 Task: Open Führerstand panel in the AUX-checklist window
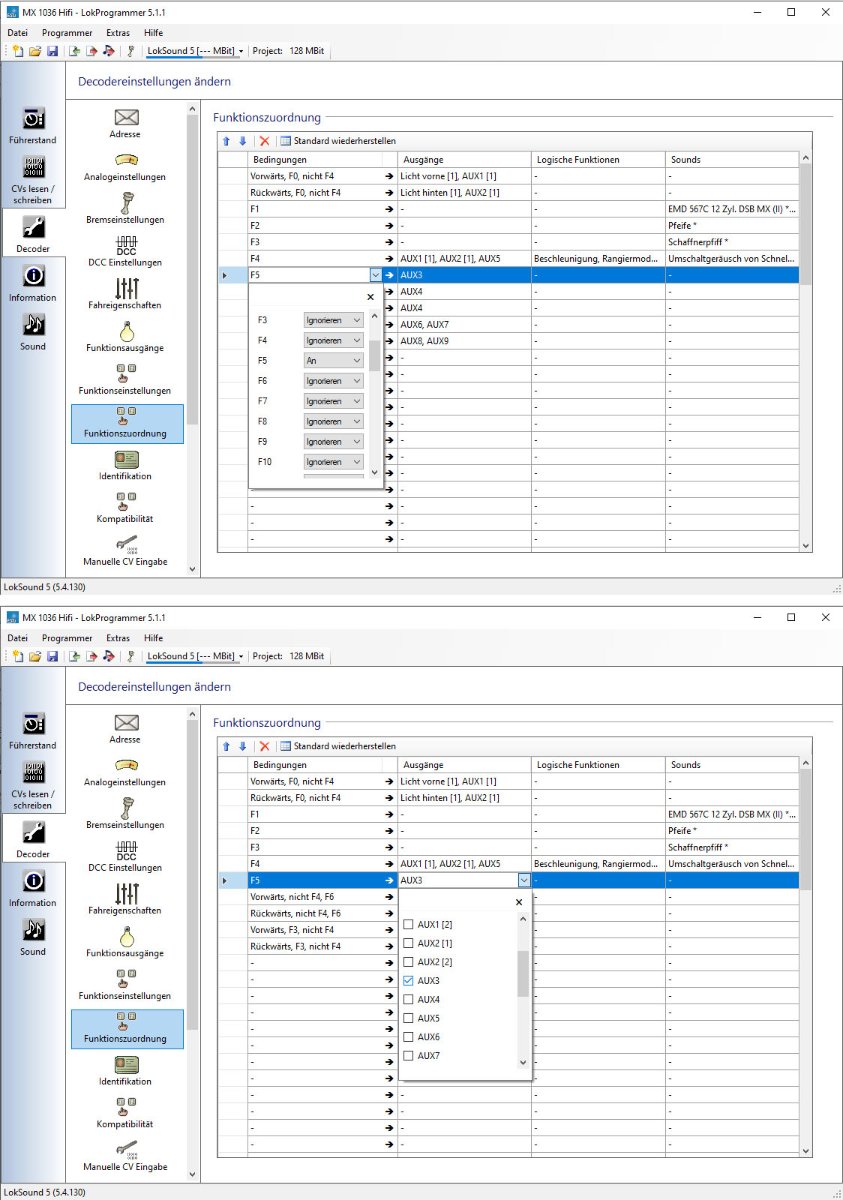[33, 730]
